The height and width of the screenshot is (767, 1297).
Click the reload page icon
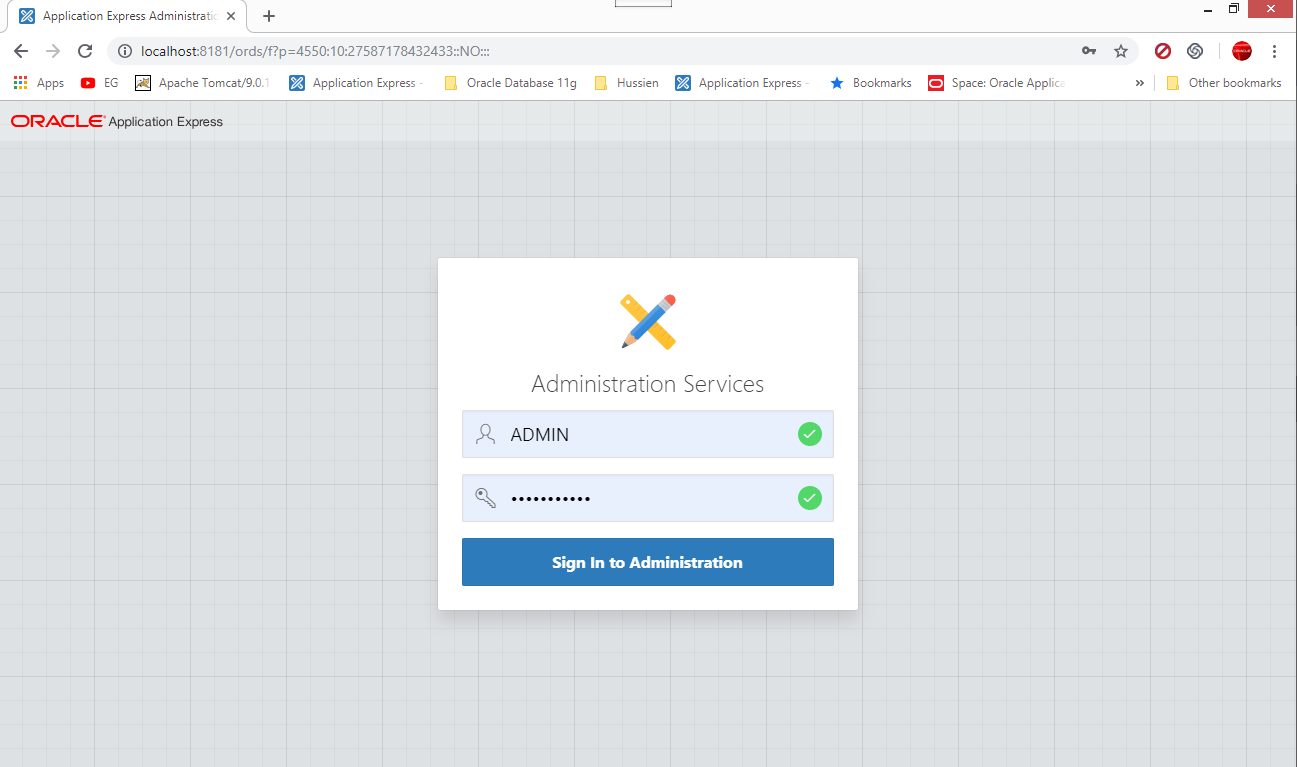[x=85, y=51]
